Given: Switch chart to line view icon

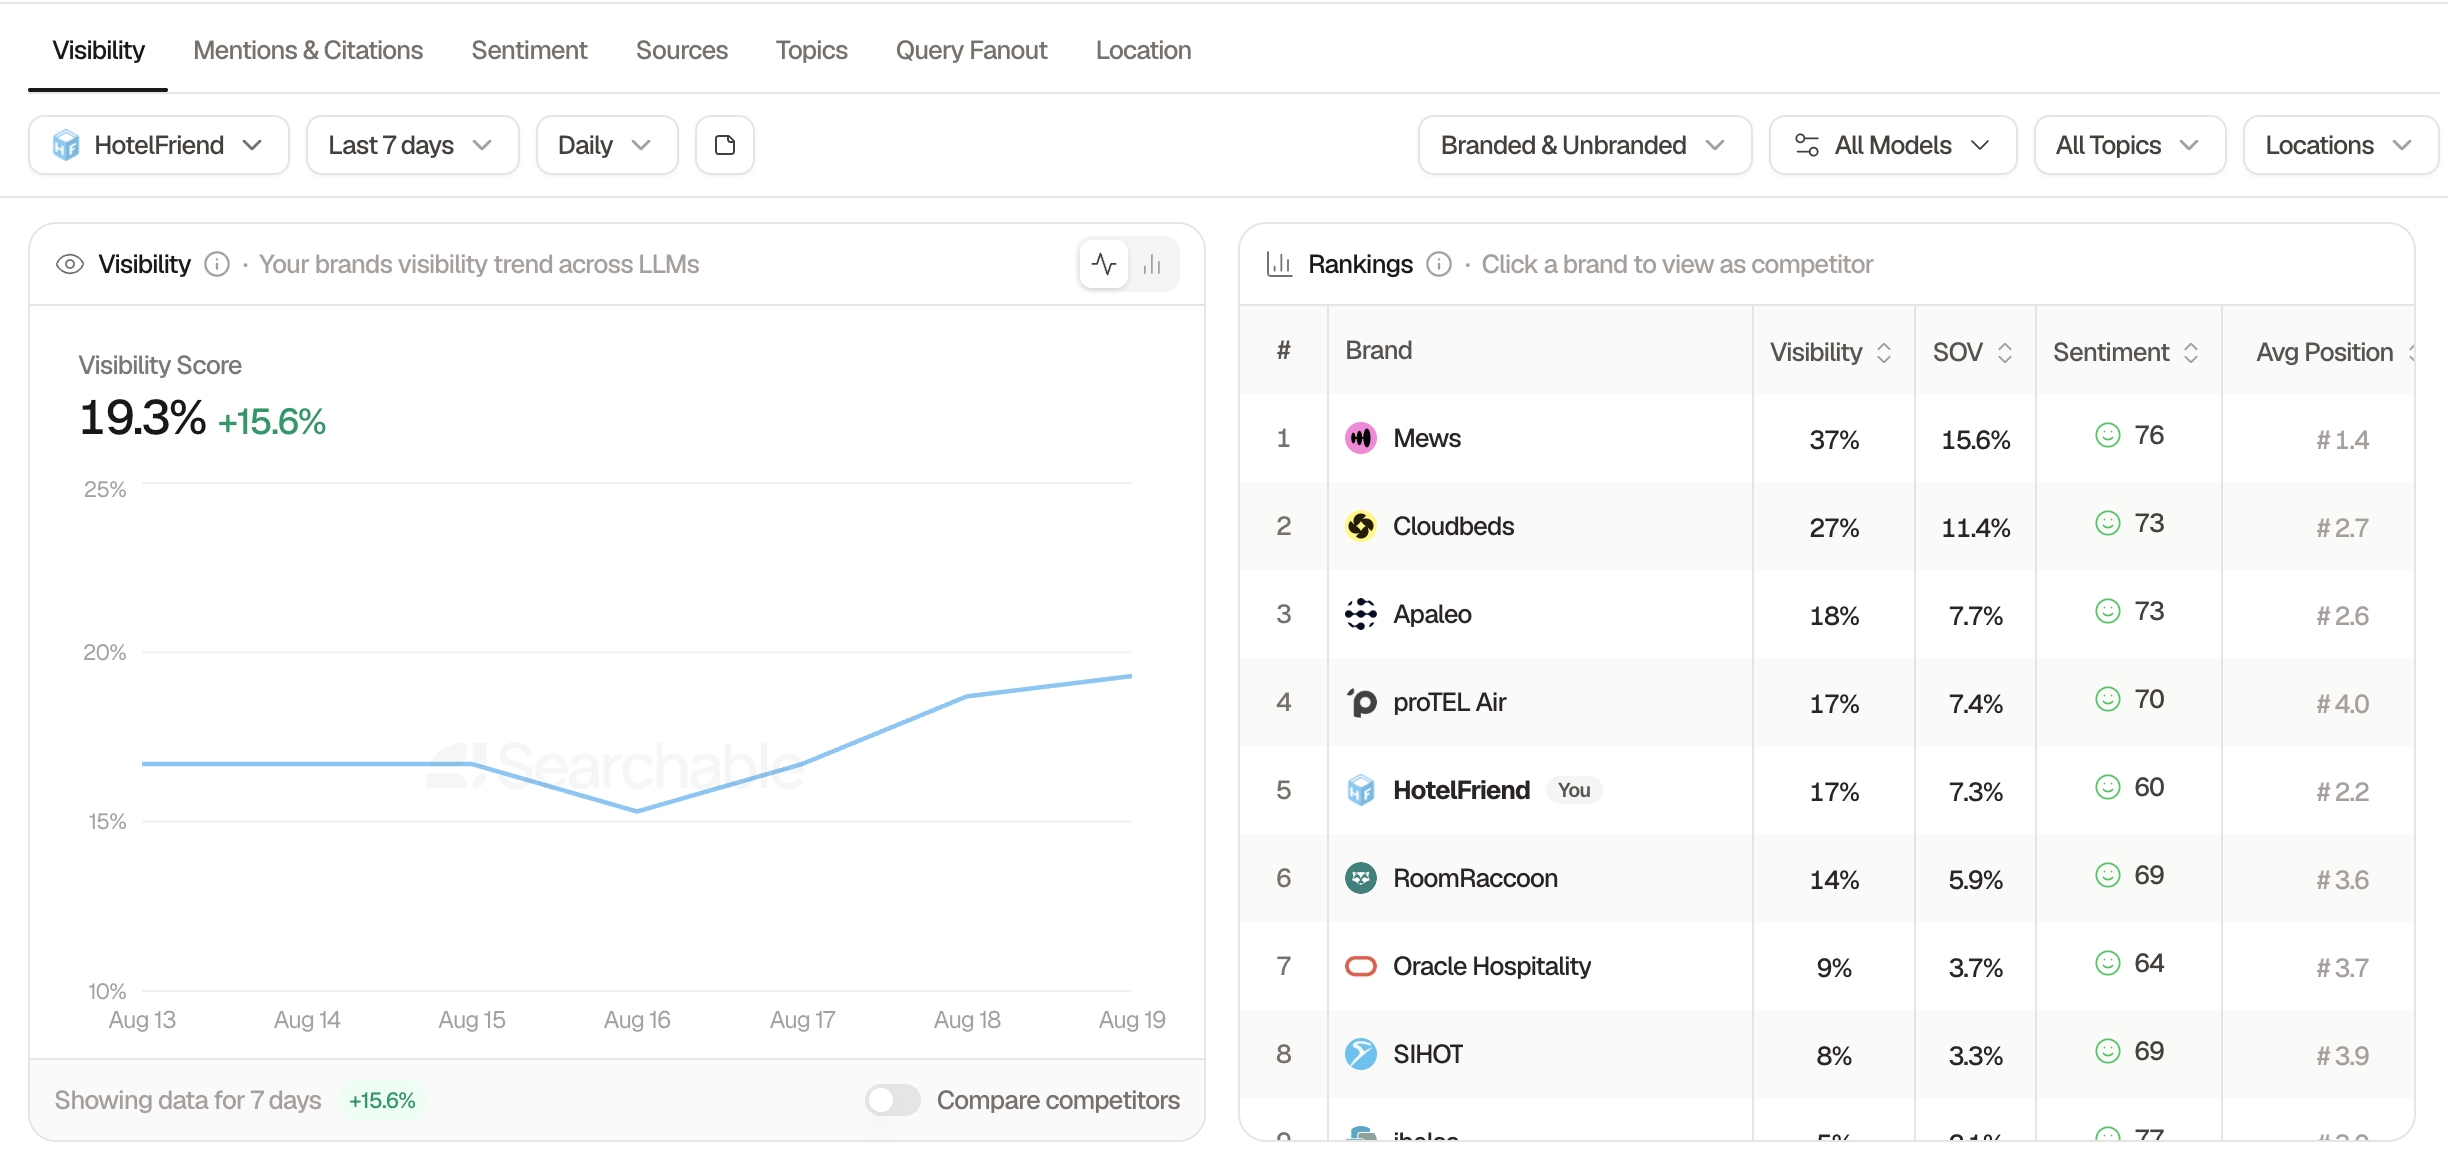Looking at the screenshot, I should (1104, 264).
